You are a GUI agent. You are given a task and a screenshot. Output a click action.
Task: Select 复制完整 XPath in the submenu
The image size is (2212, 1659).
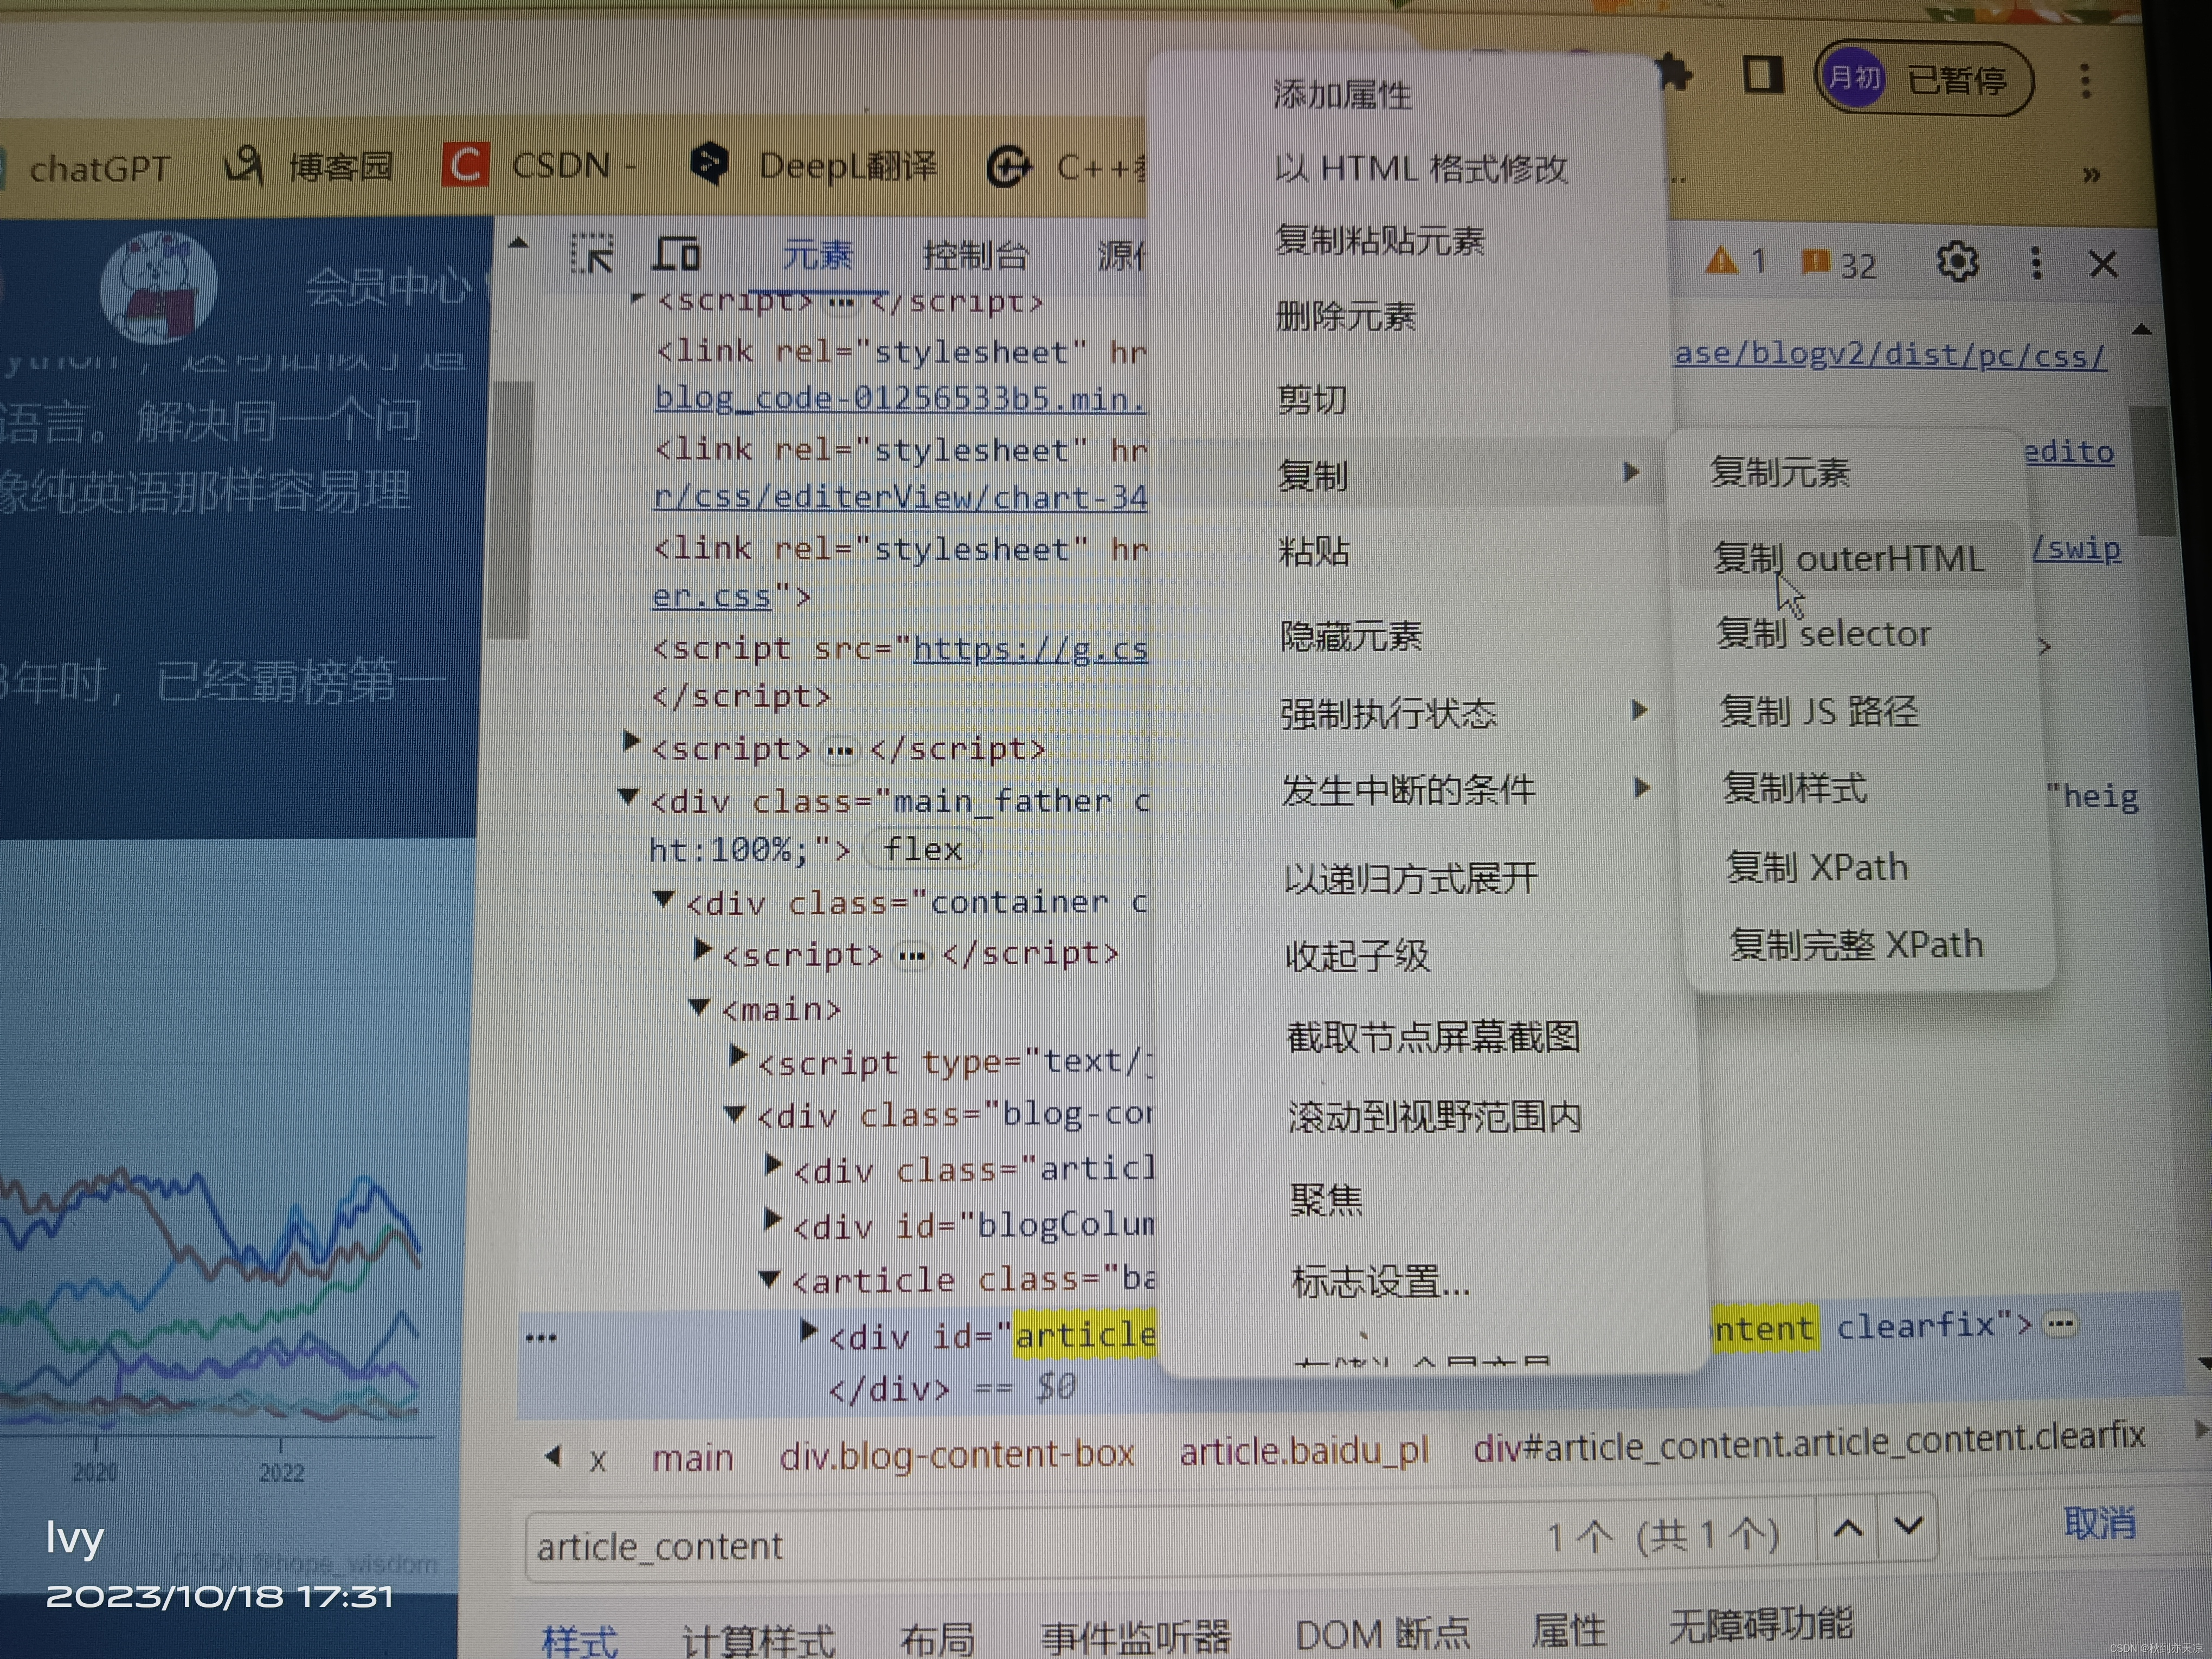tap(1857, 944)
